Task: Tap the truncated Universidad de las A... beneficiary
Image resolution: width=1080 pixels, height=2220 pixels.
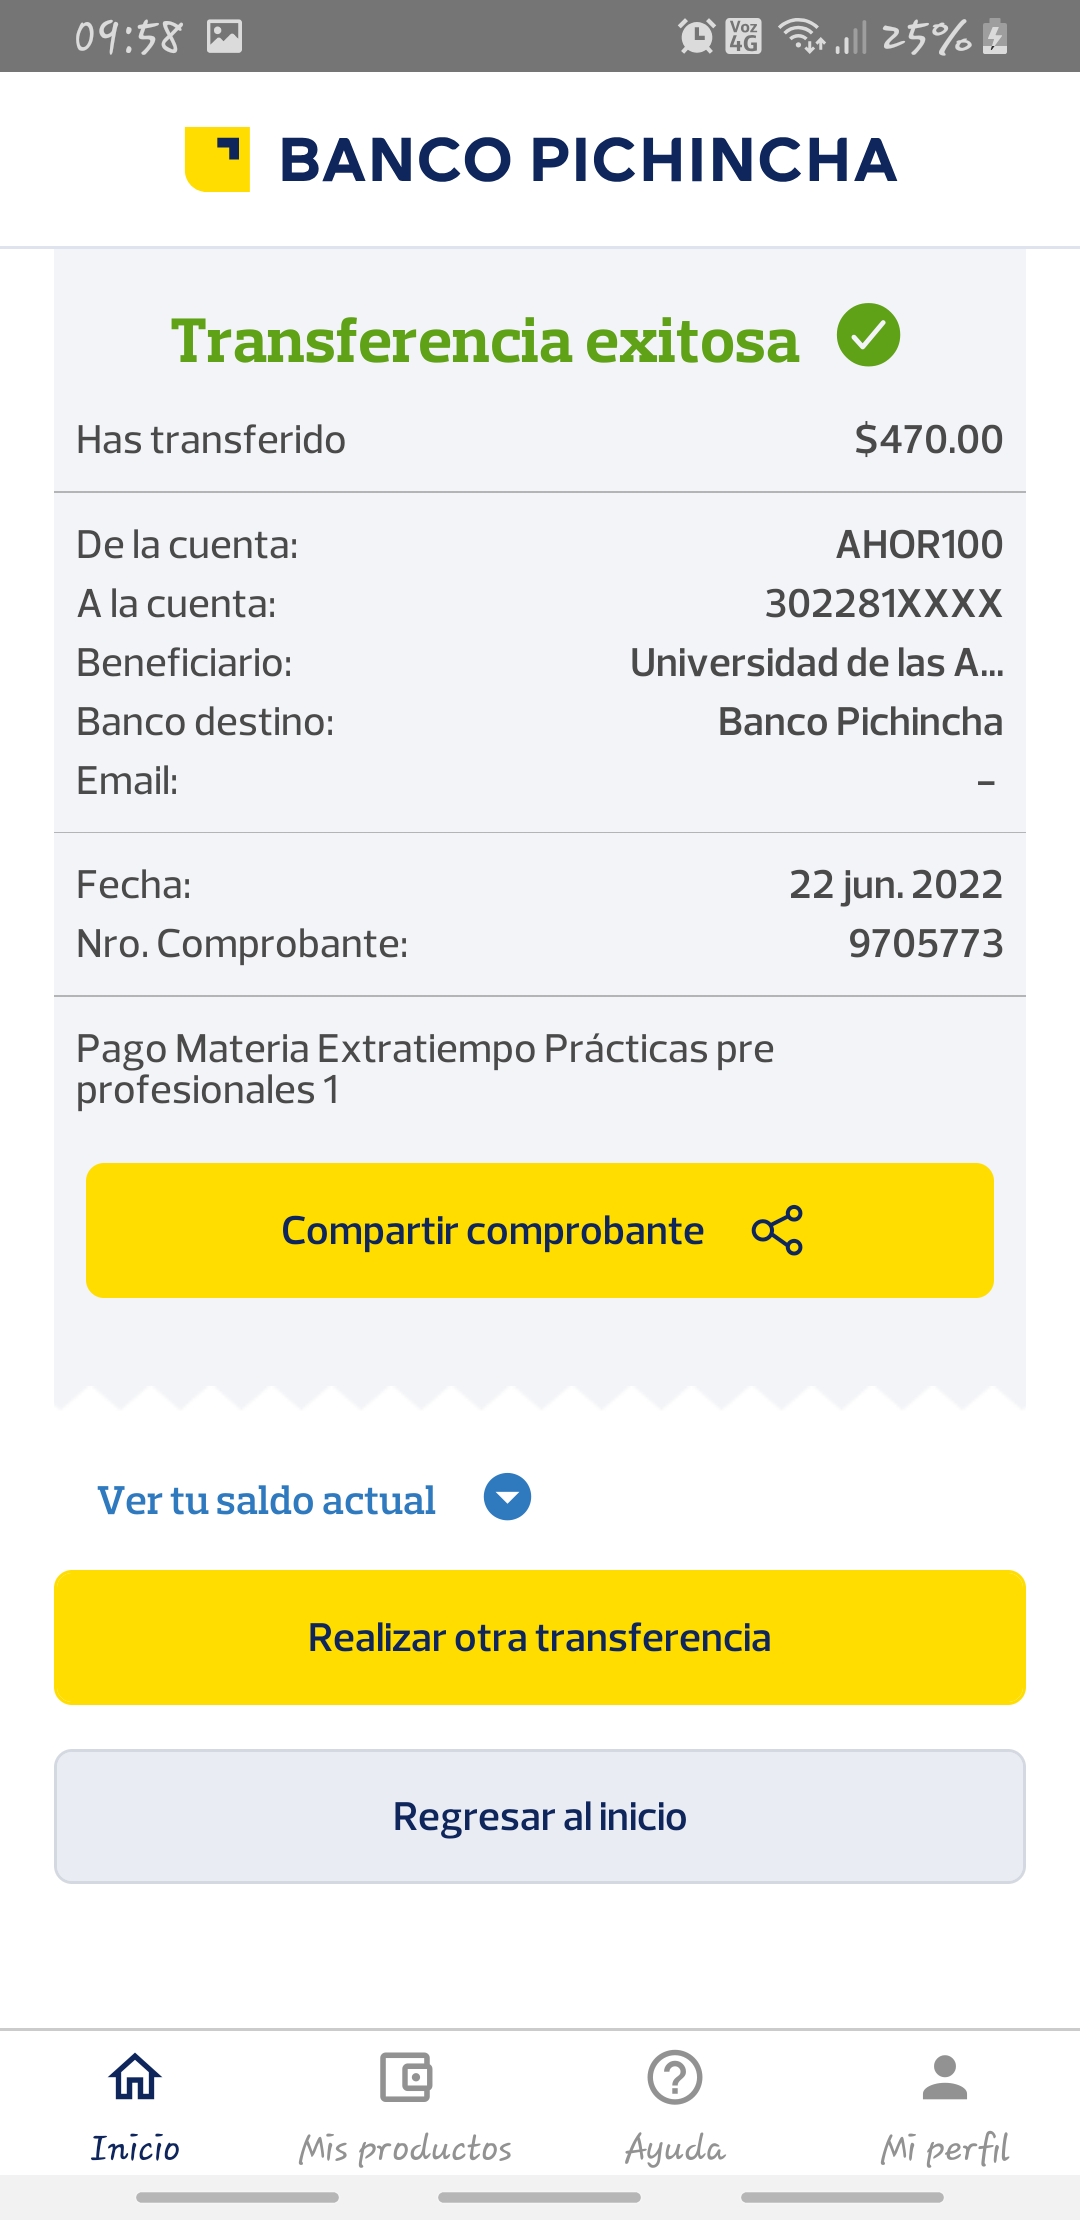Action: (816, 663)
